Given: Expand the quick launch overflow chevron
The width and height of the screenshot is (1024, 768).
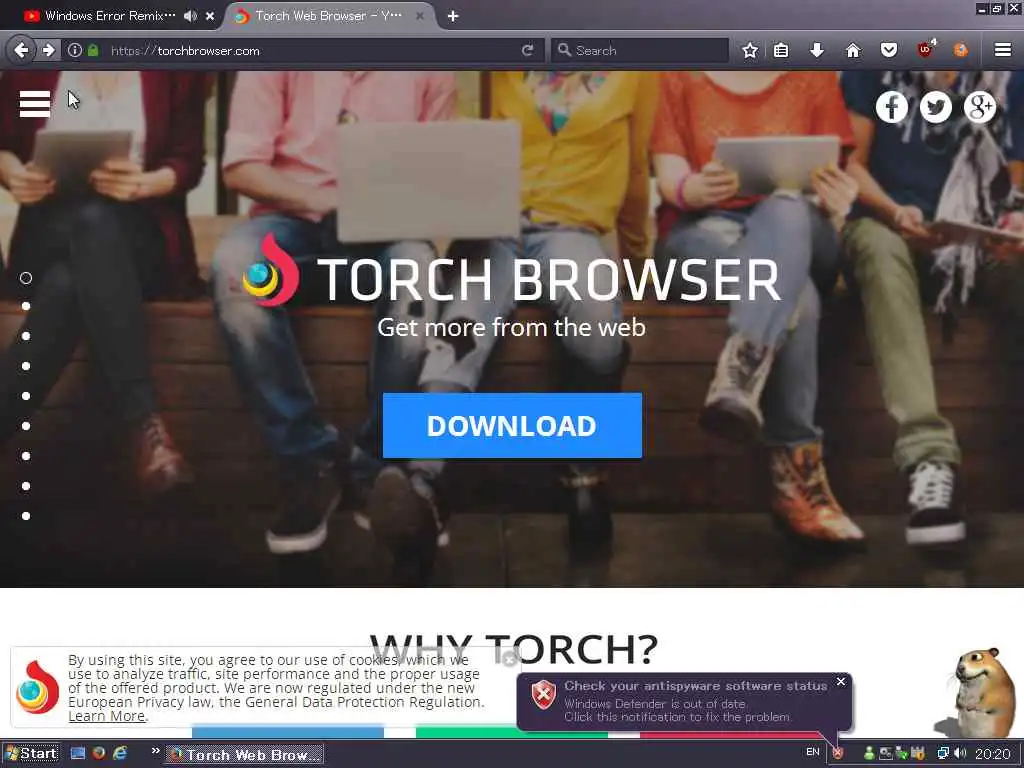Looking at the screenshot, I should 155,751.
